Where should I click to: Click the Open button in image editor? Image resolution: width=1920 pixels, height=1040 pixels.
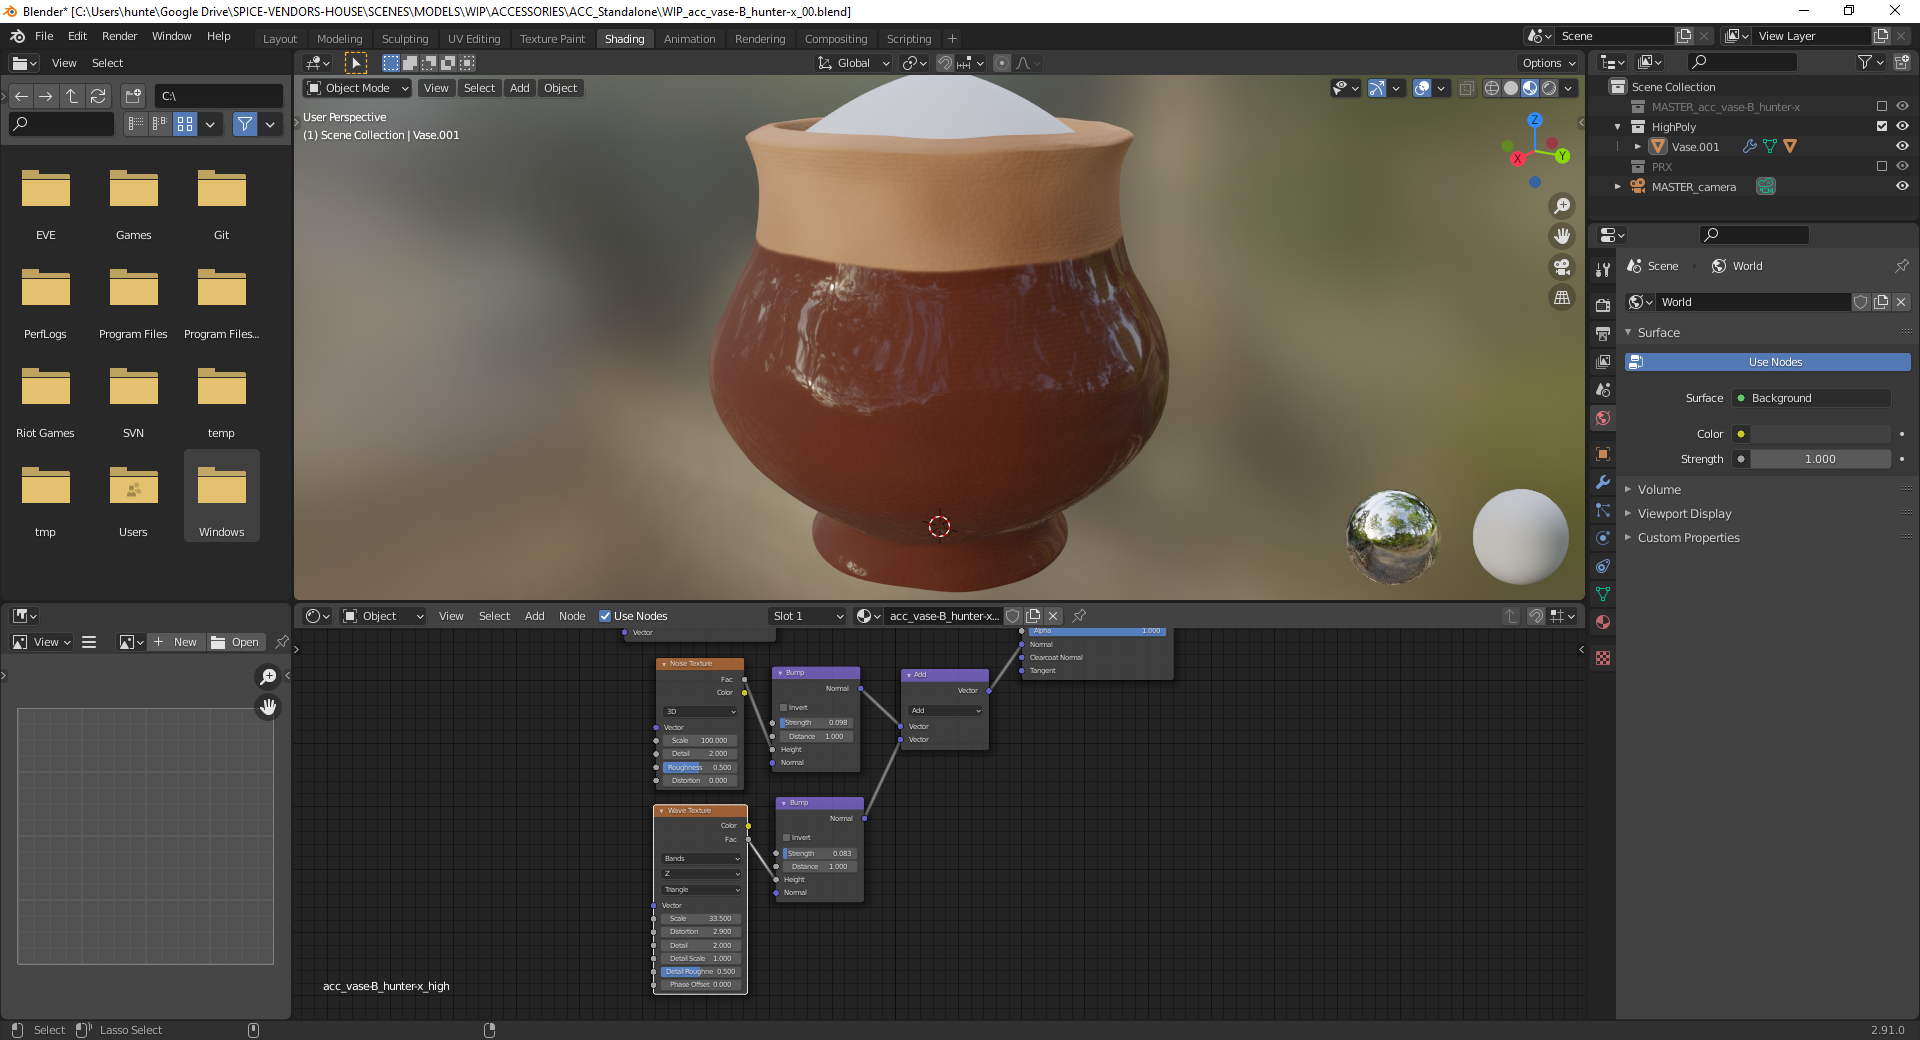[236, 642]
